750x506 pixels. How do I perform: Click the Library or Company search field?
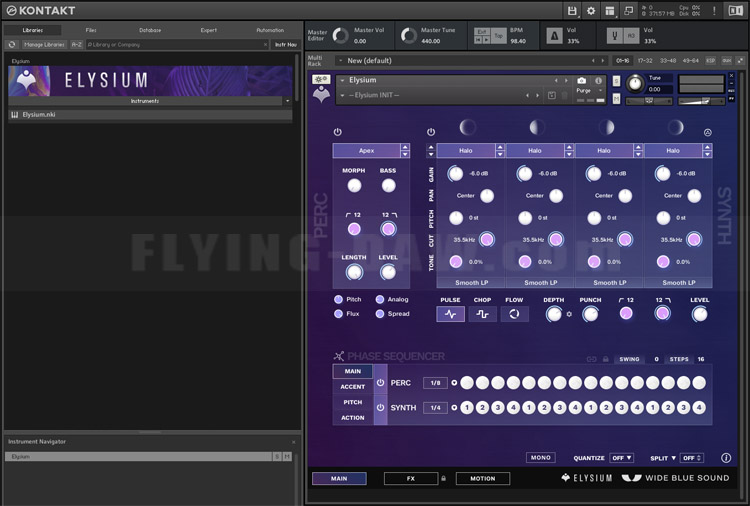pos(177,44)
